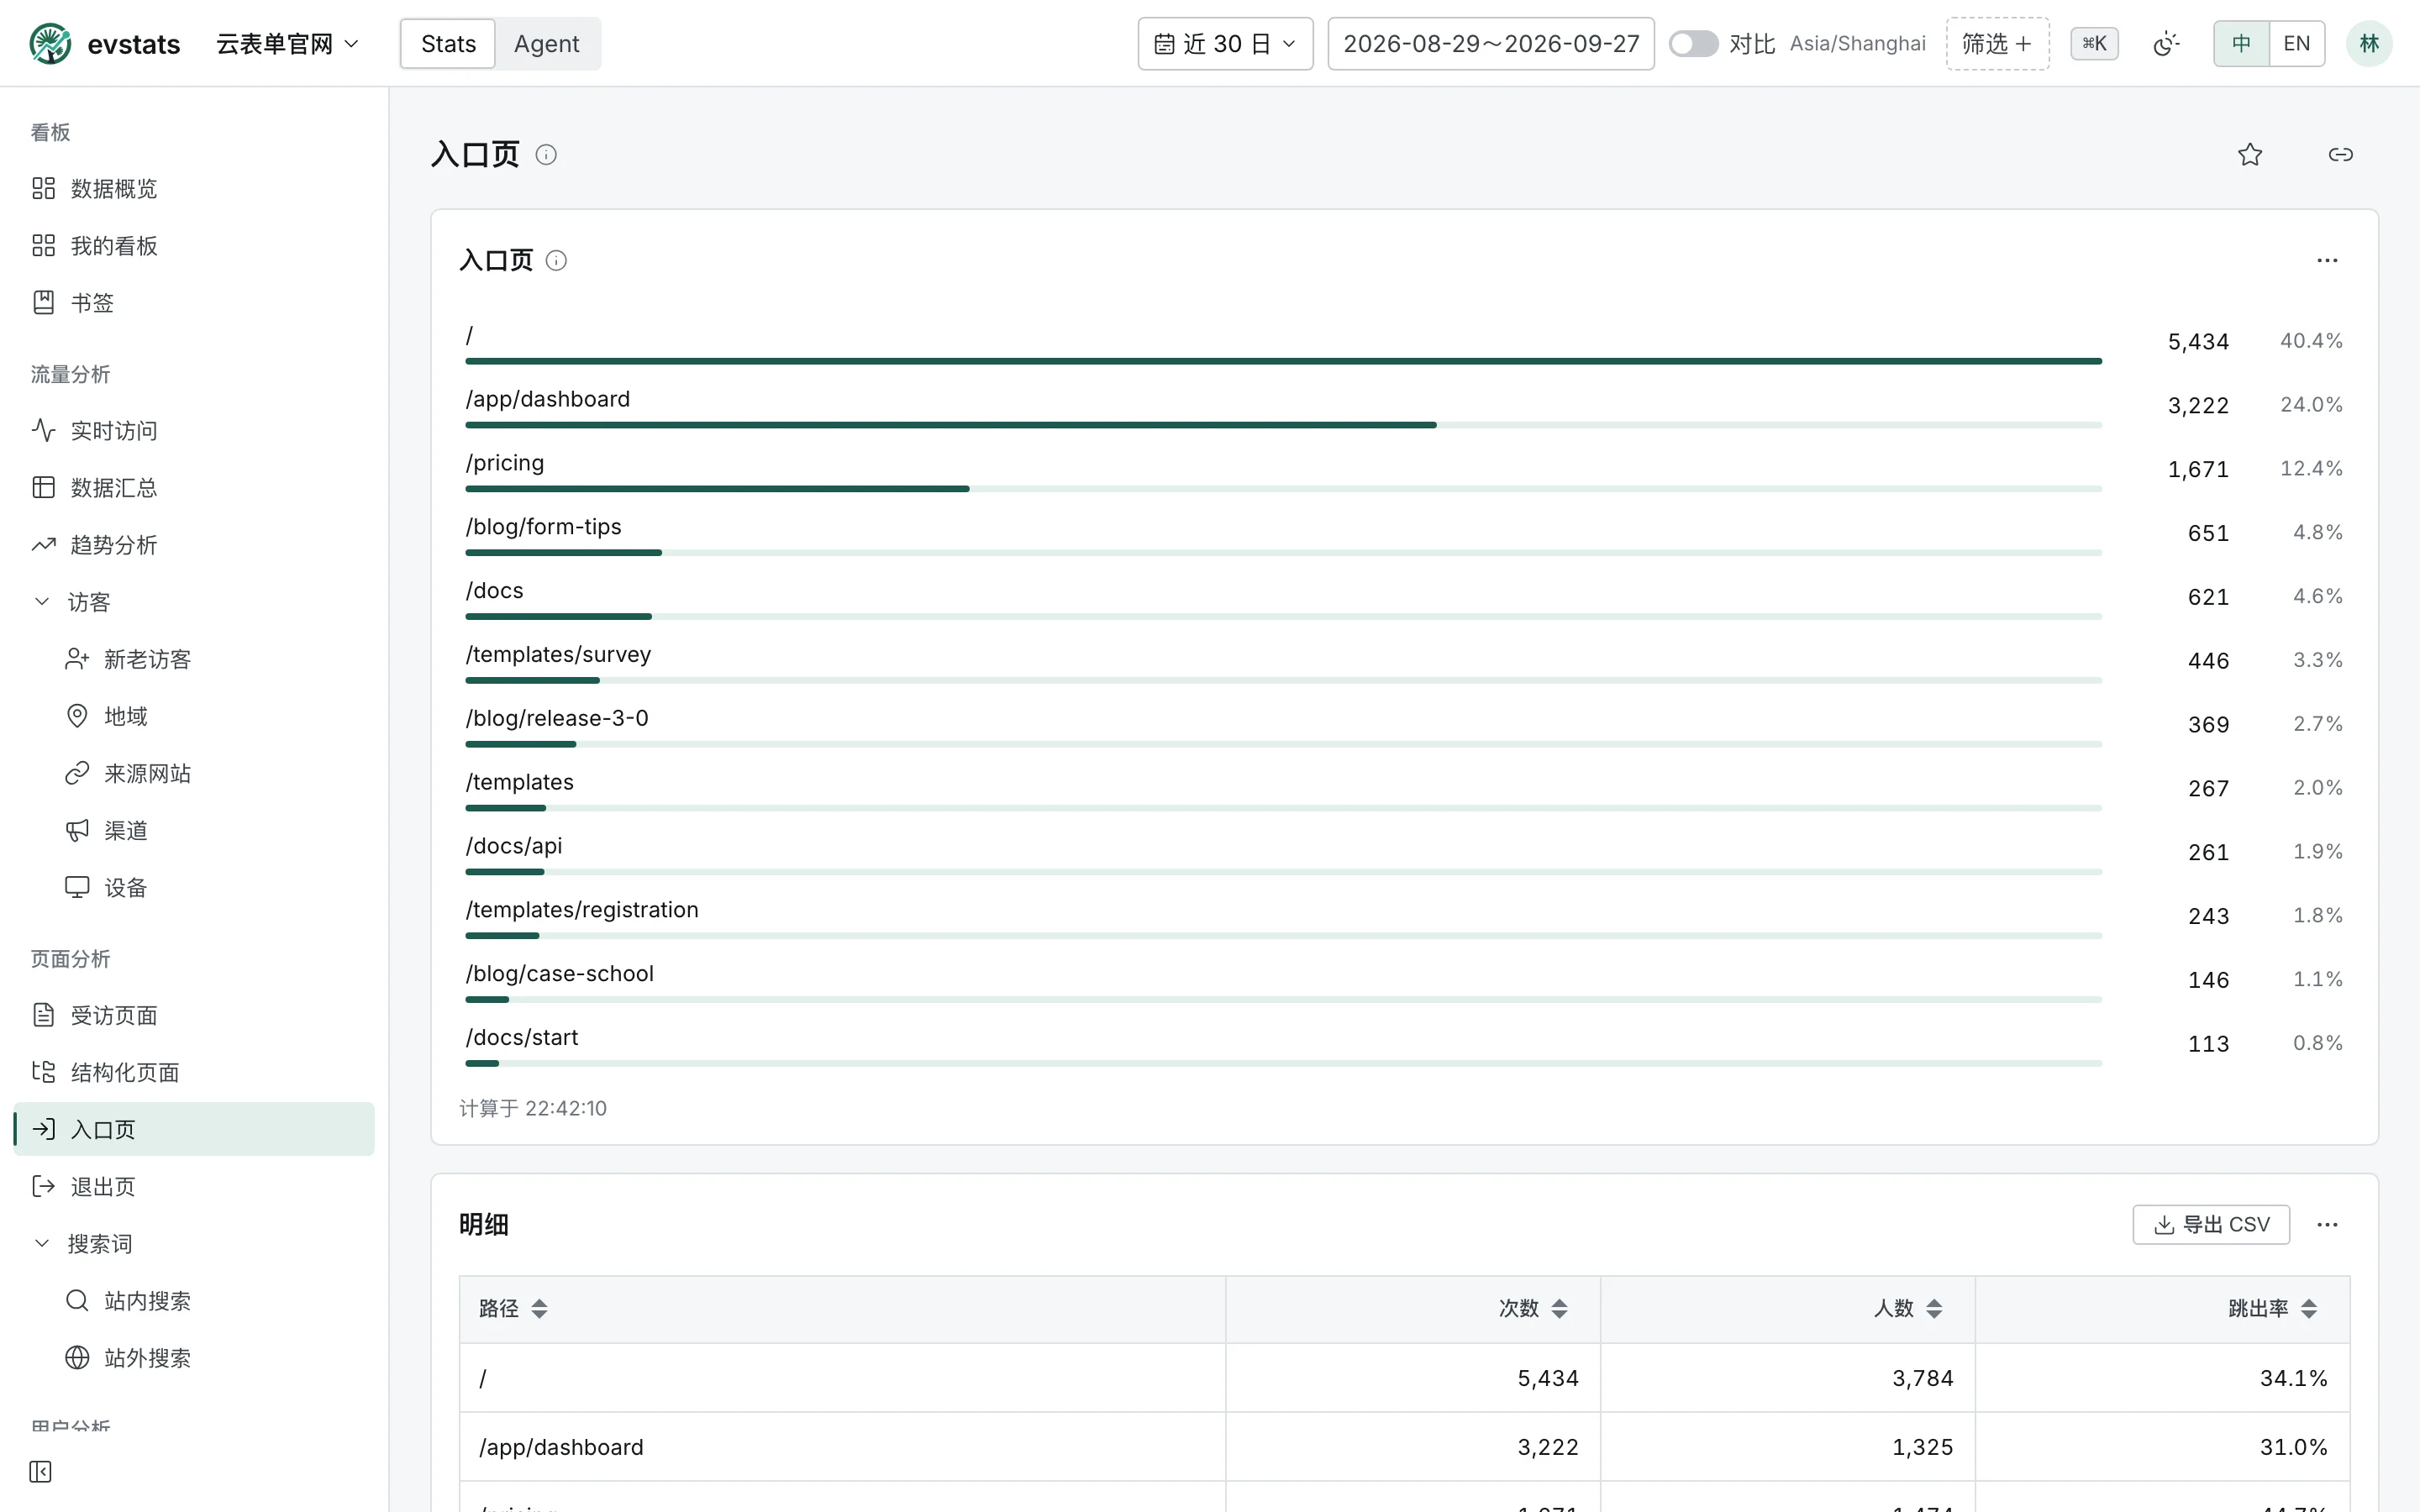The height and width of the screenshot is (1512, 2420).
Task: Sort table by 跳出率 column
Action: (x=2309, y=1309)
